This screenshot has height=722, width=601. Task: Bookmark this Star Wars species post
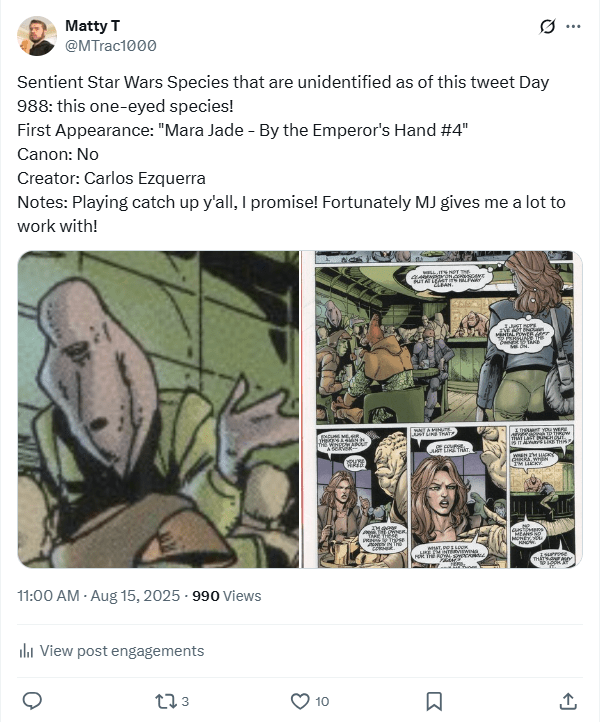[434, 700]
